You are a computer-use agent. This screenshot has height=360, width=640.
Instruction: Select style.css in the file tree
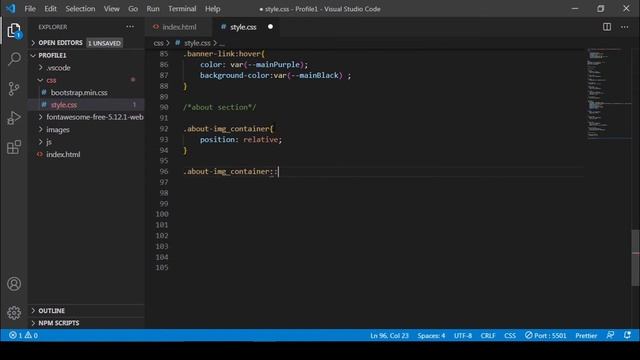click(x=64, y=105)
